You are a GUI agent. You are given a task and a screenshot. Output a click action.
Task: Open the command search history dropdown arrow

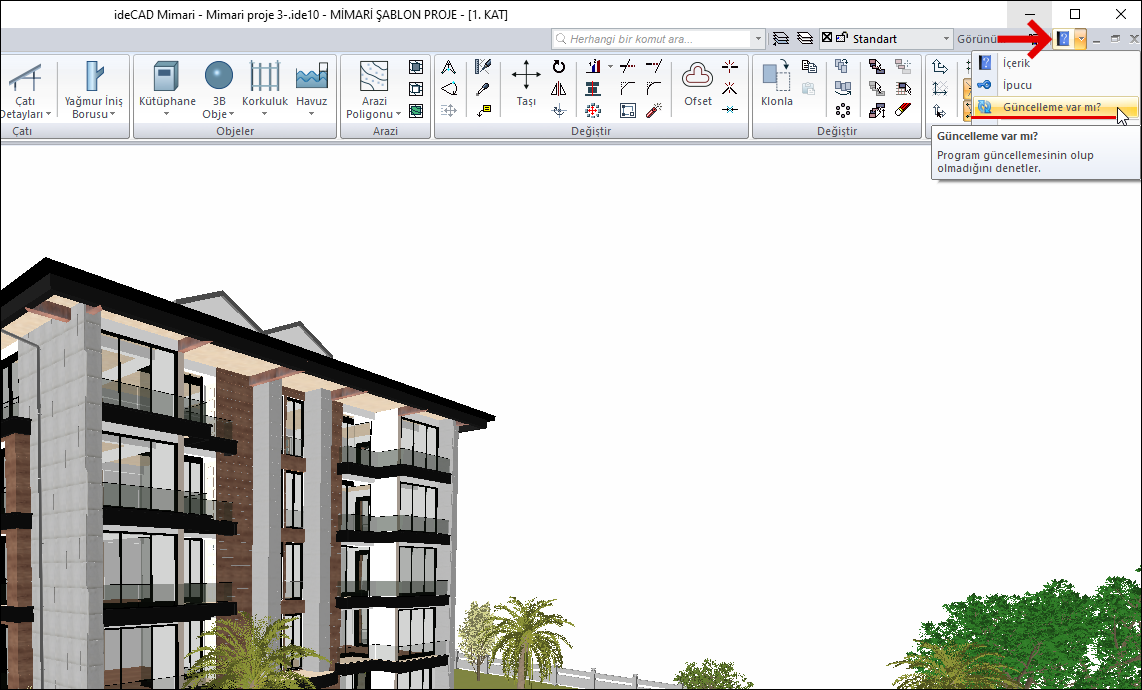[758, 39]
